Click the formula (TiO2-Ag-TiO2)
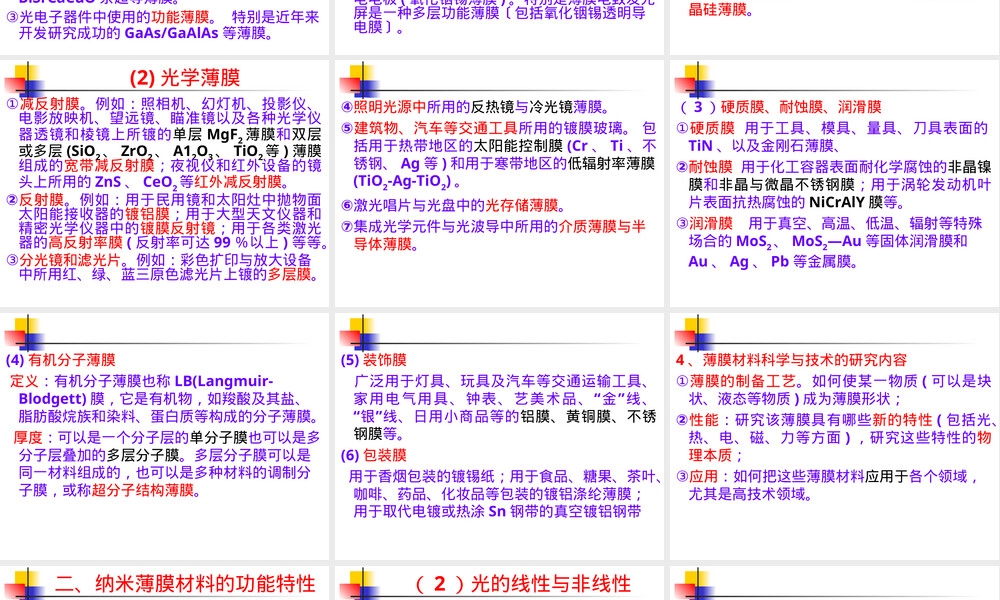This screenshot has width=1000, height=600. pyautogui.click(x=403, y=182)
